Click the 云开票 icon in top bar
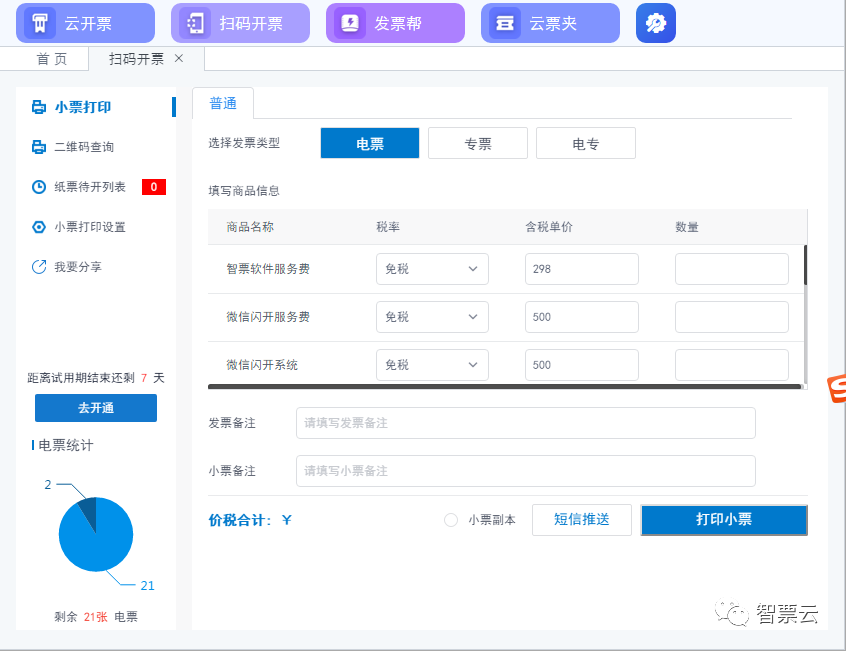Screen dimensions: 846x651 pos(41,23)
